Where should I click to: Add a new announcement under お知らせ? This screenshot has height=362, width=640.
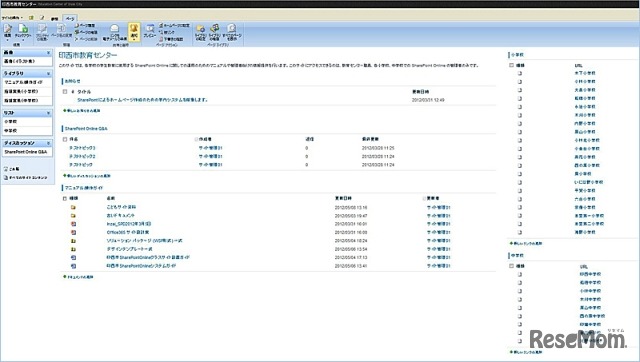pos(82,111)
